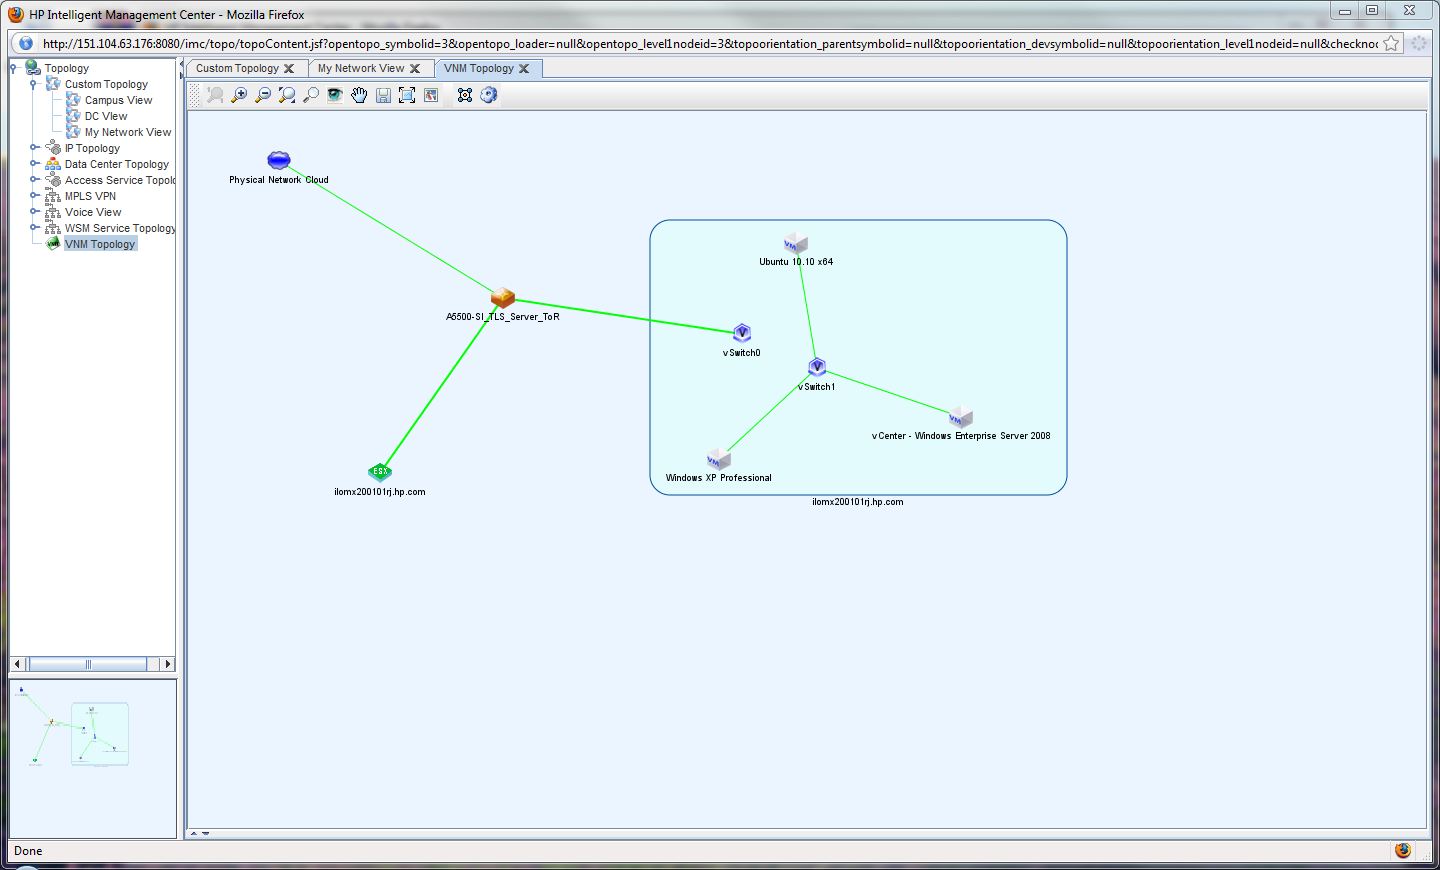The image size is (1440, 870).
Task: Click the fit-to-screen toolbar icon
Action: [407, 95]
